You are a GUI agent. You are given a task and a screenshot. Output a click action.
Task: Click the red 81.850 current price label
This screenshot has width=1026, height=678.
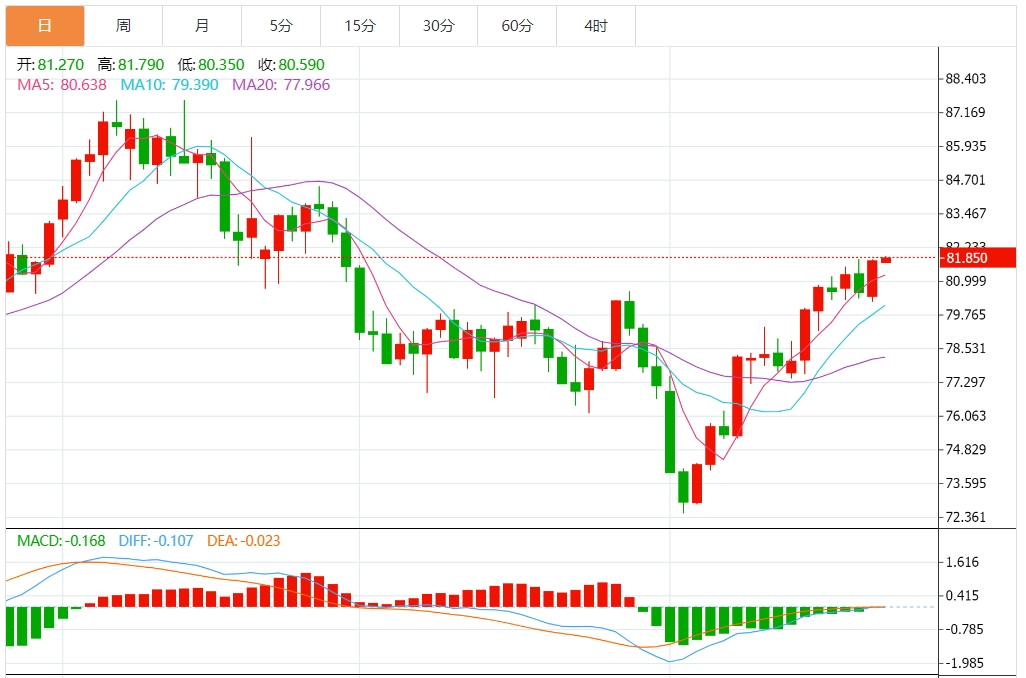(x=977, y=258)
